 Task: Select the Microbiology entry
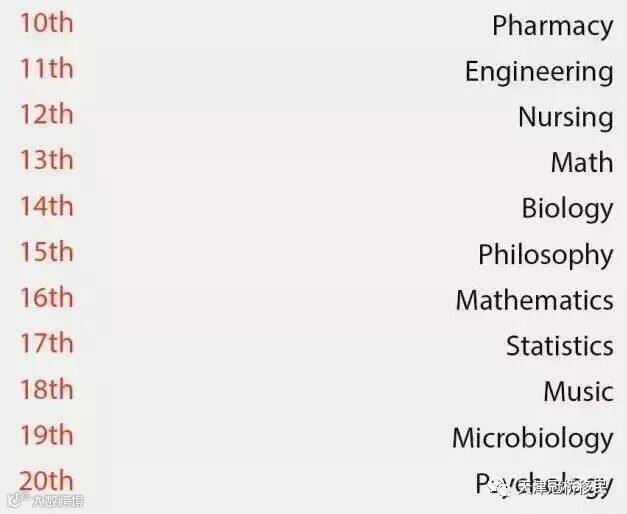click(x=532, y=437)
